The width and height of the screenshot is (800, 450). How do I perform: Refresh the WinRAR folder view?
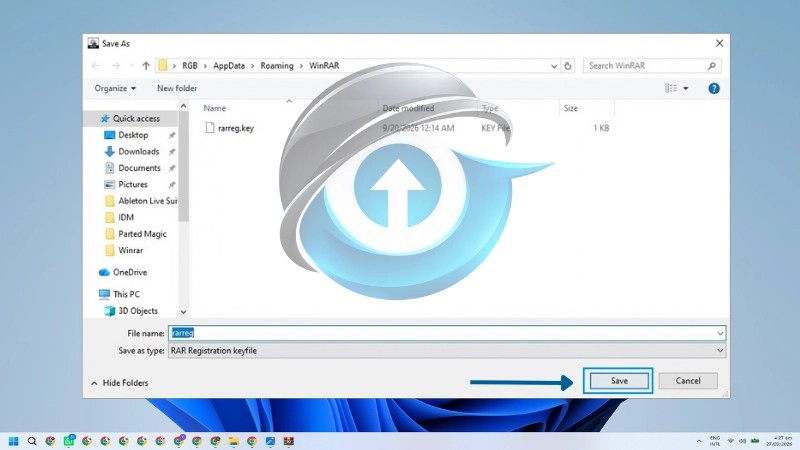pos(568,66)
